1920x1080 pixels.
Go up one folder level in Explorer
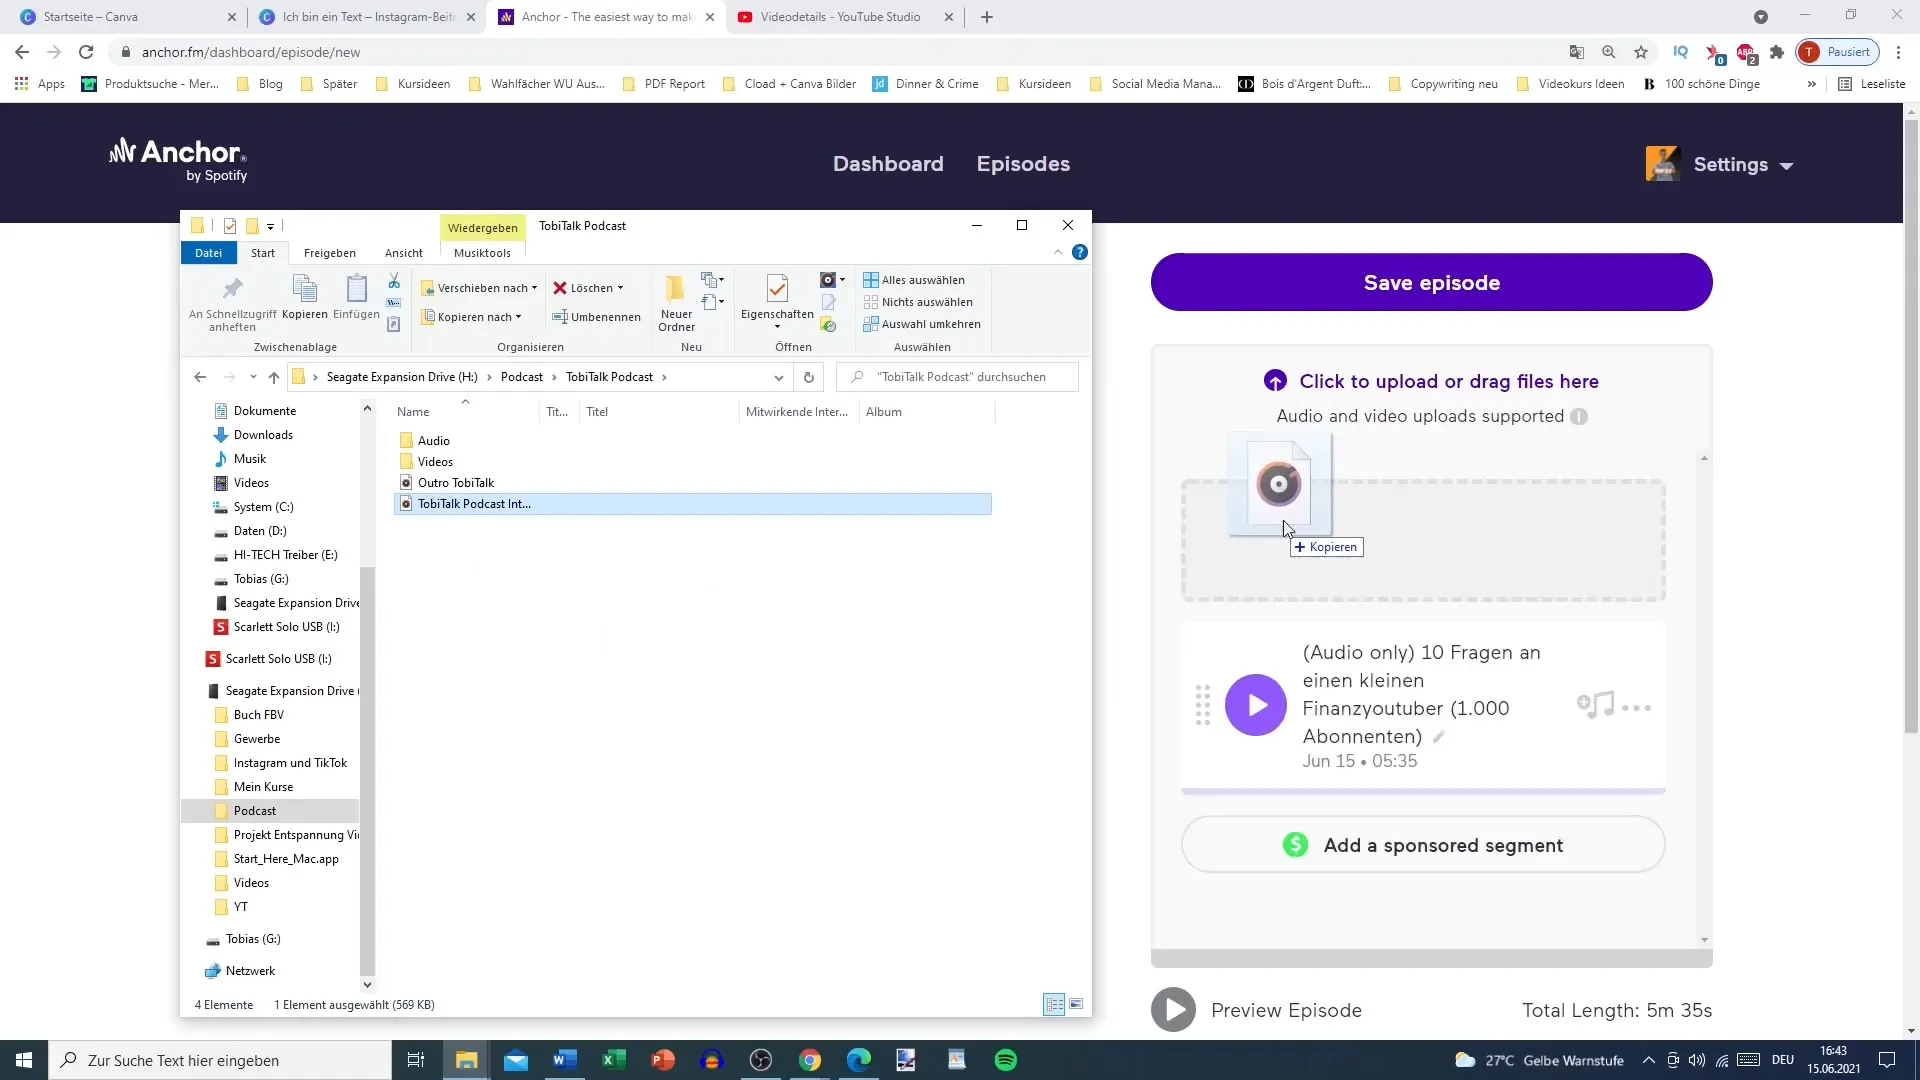(x=274, y=377)
